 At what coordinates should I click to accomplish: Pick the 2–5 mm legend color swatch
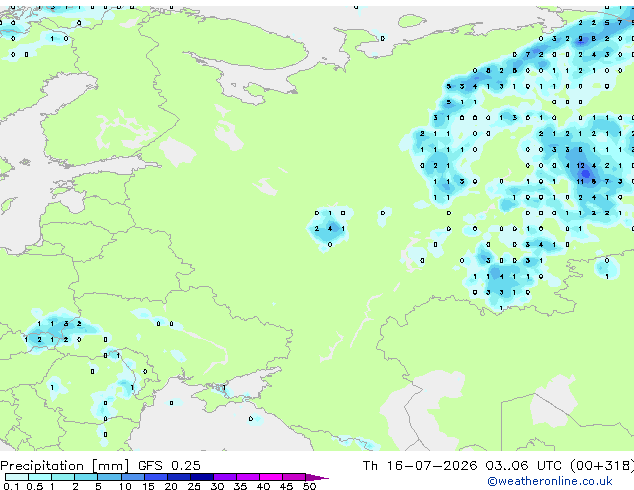pyautogui.click(x=86, y=477)
